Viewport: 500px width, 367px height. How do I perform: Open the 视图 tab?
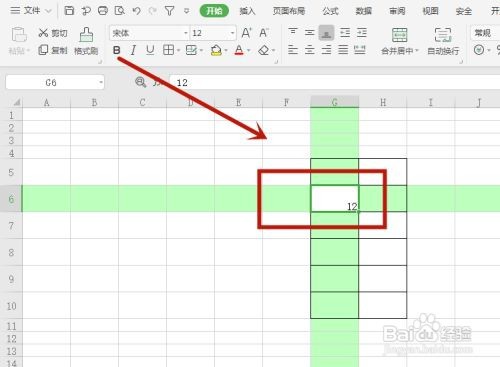430,11
